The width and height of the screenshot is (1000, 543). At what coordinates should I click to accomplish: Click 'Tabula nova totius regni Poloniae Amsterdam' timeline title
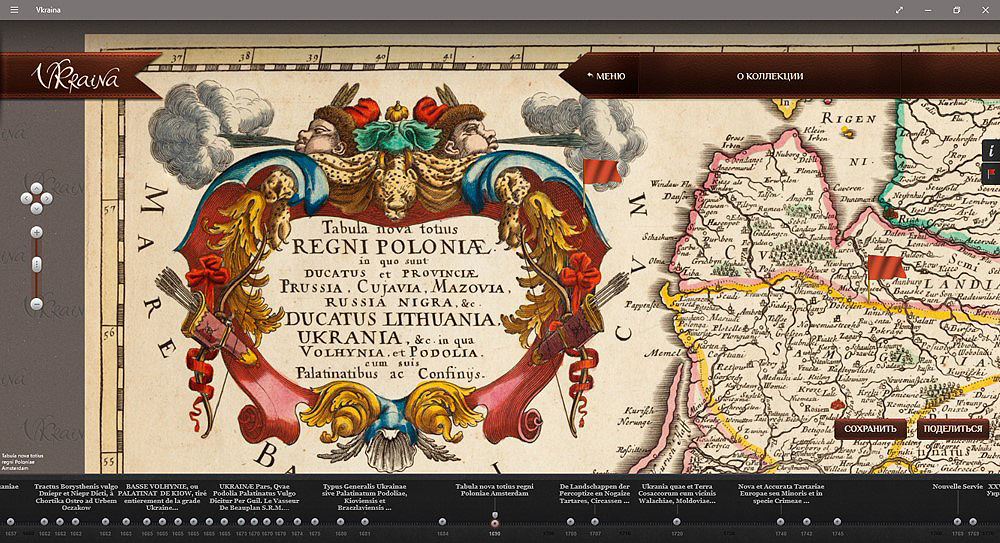pyautogui.click(x=494, y=490)
